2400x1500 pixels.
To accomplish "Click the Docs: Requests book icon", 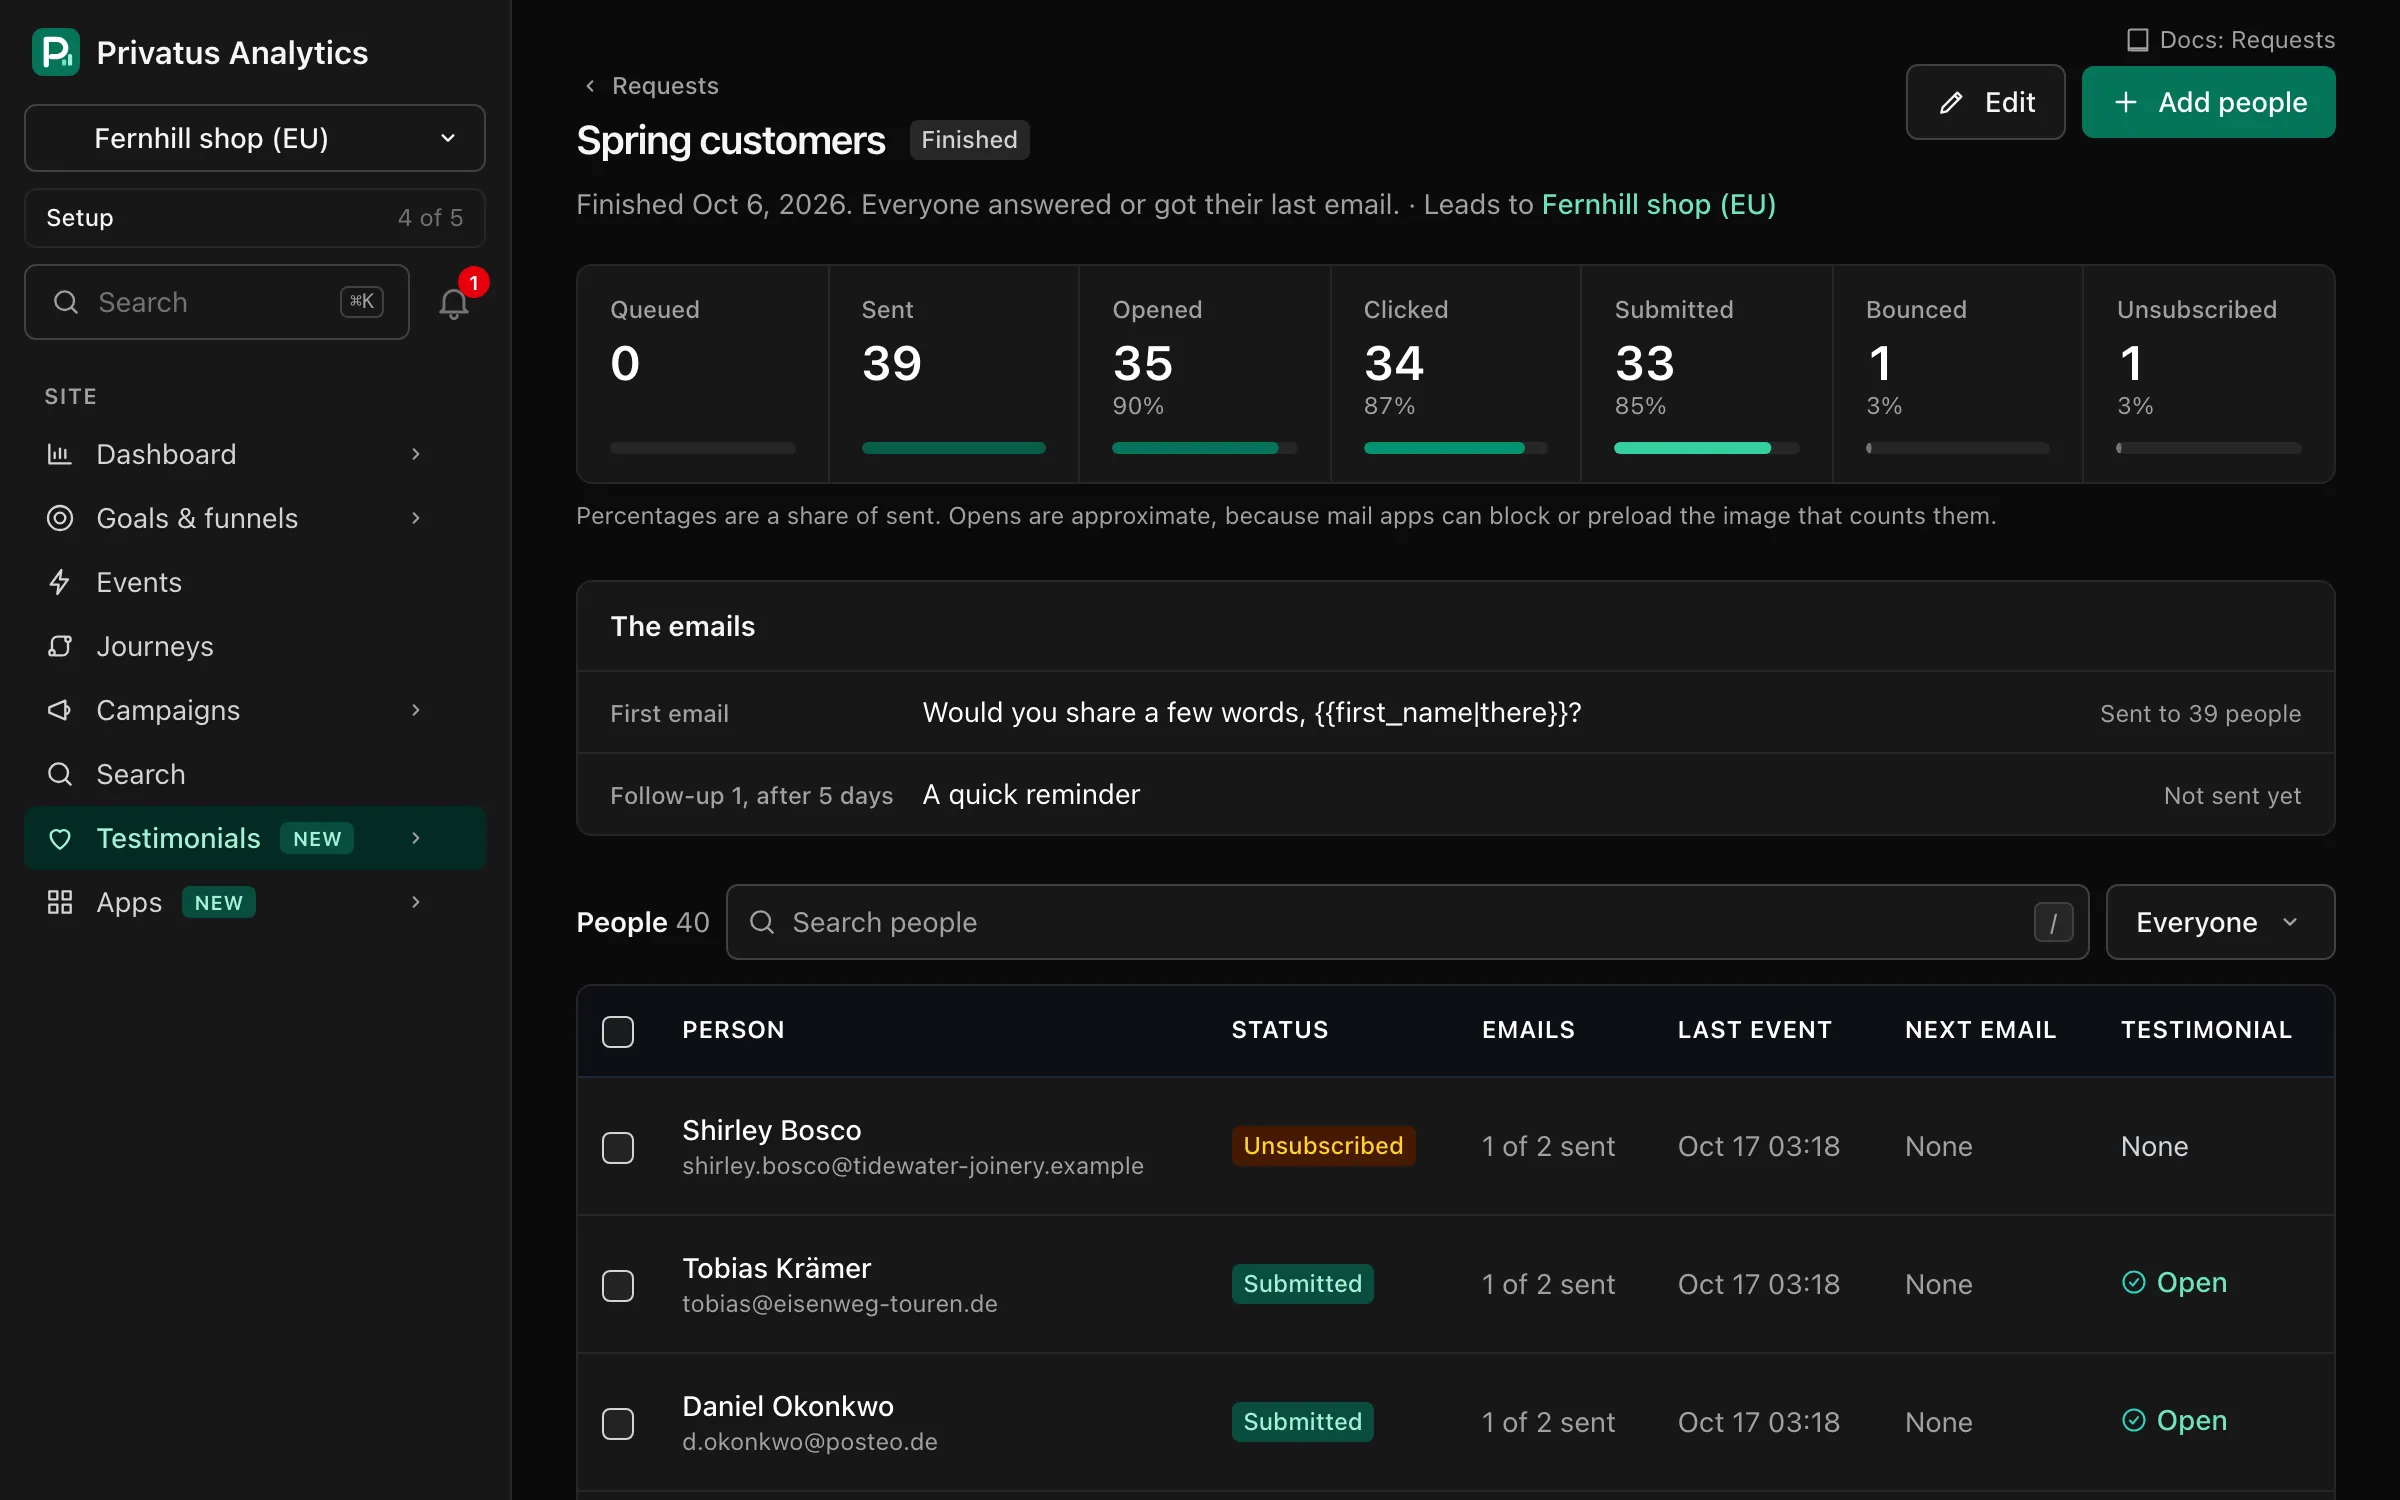I will (2138, 40).
